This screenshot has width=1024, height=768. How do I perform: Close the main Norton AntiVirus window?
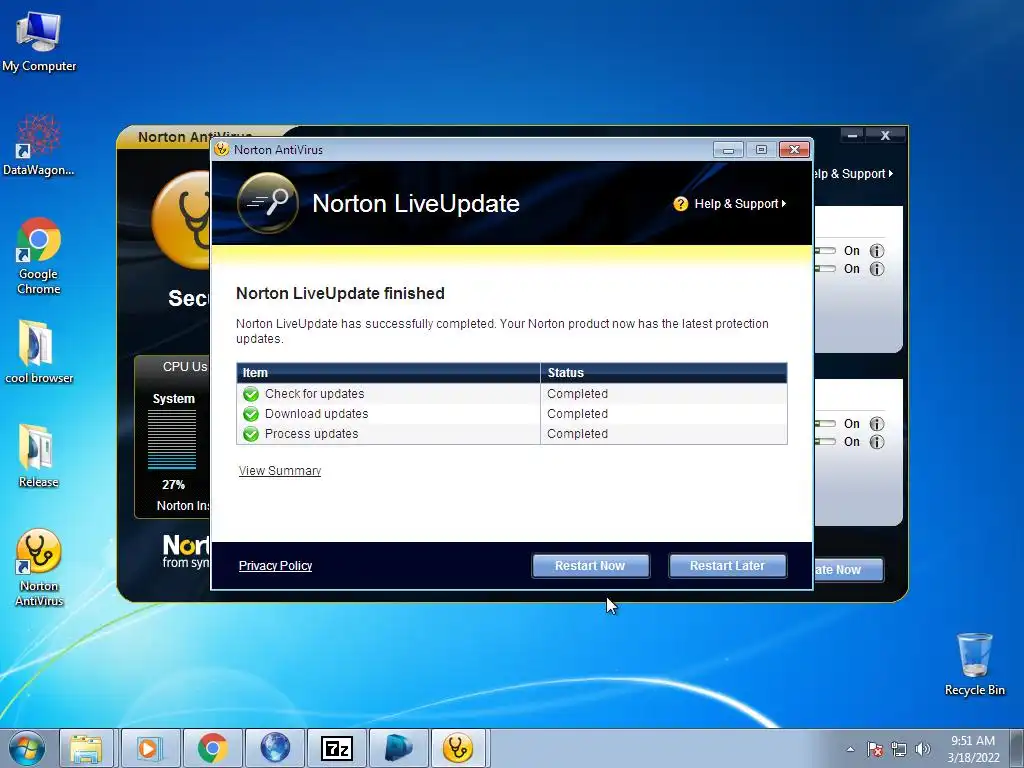pos(886,136)
